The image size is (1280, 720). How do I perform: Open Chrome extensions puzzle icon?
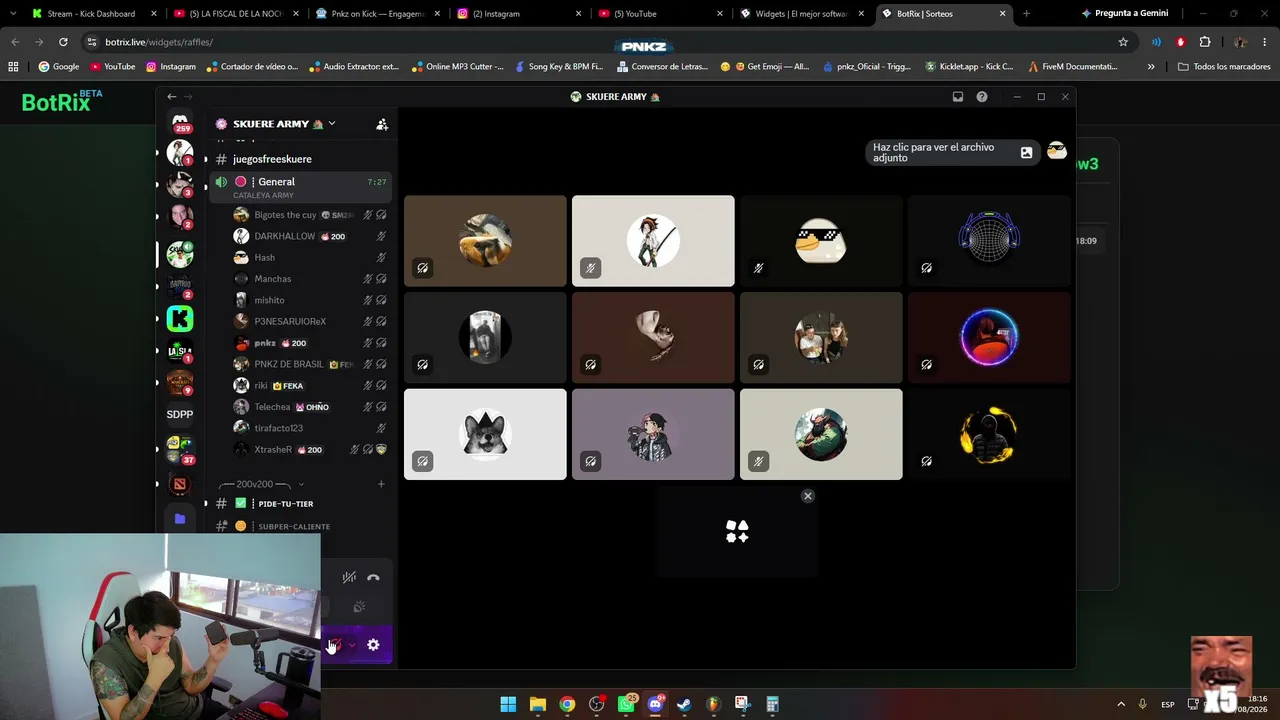click(1205, 42)
